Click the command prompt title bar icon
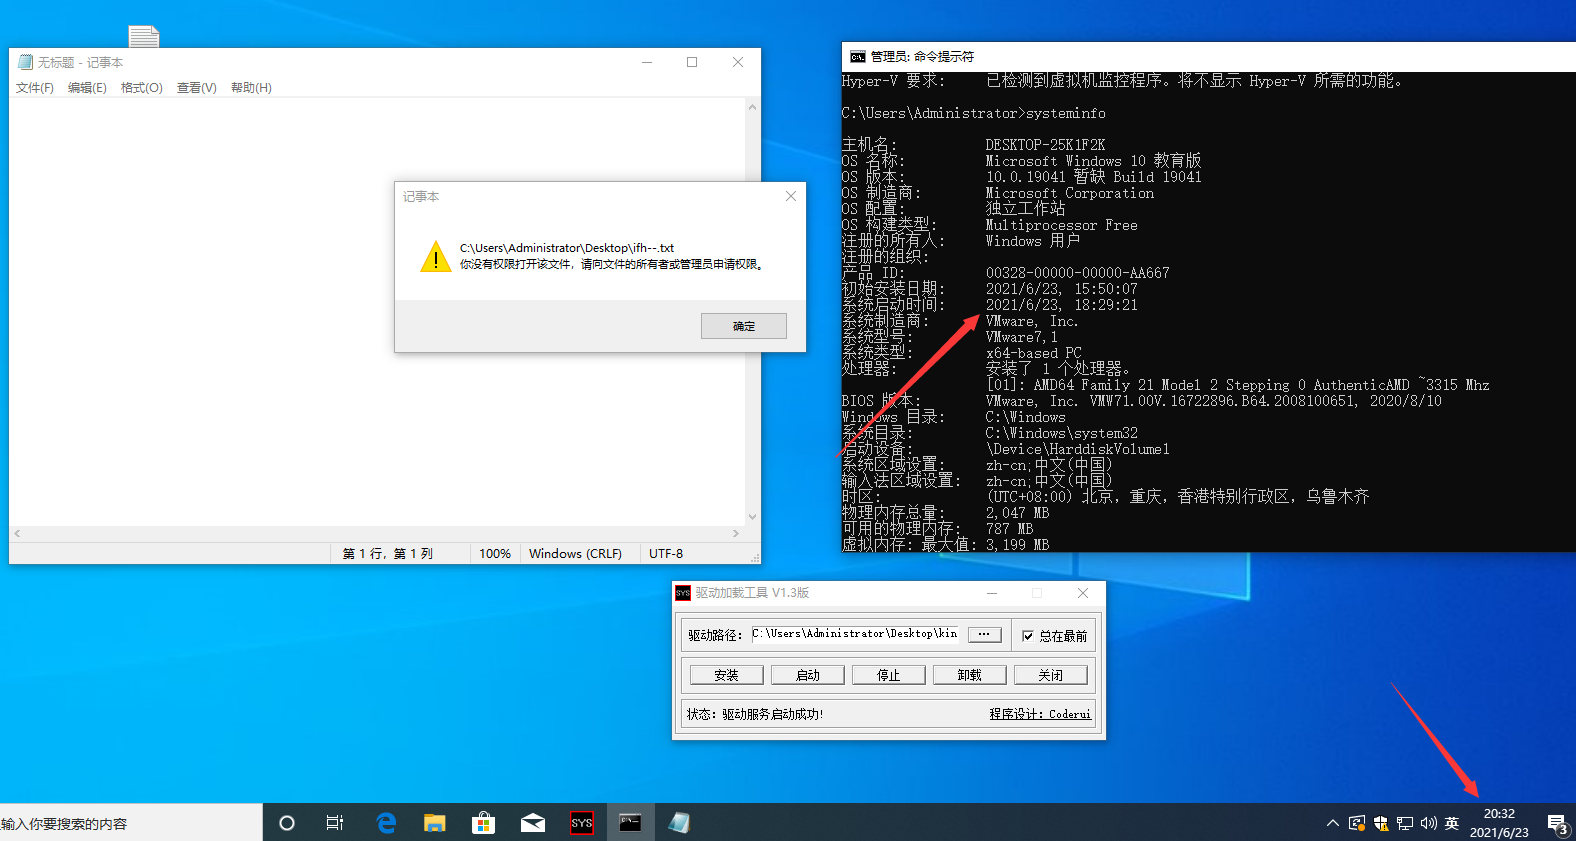 [858, 57]
